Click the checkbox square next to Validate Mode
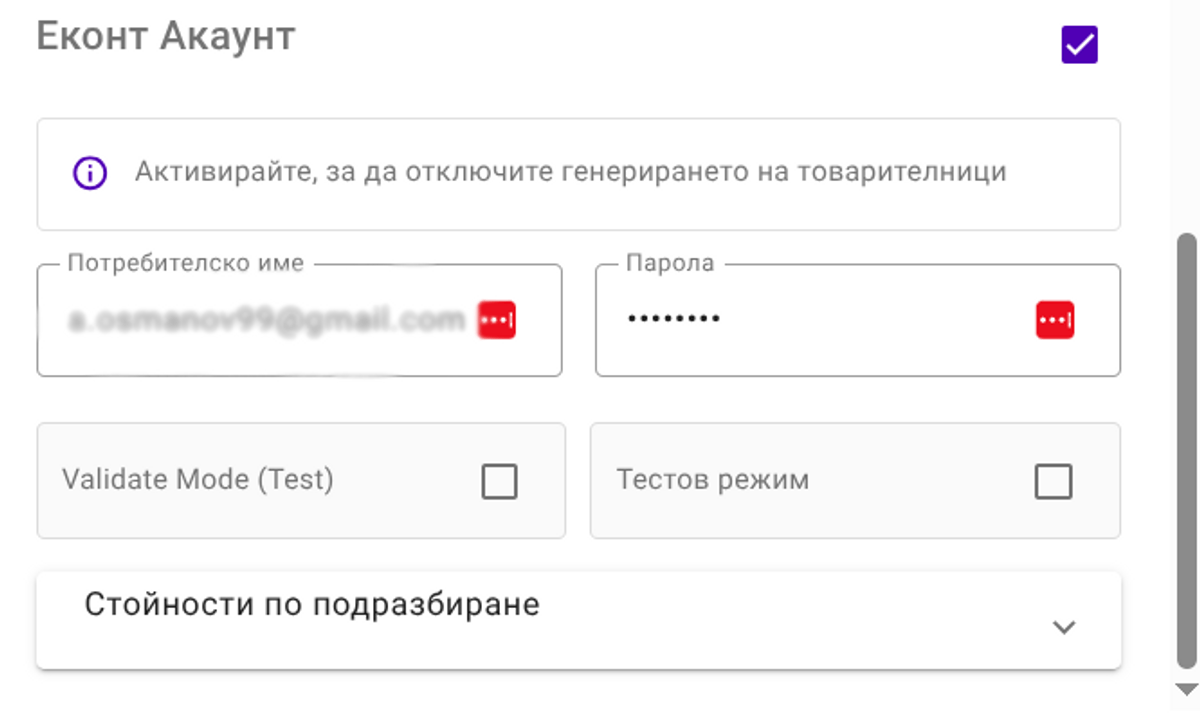Viewport: 1200px width, 719px height. (x=501, y=481)
